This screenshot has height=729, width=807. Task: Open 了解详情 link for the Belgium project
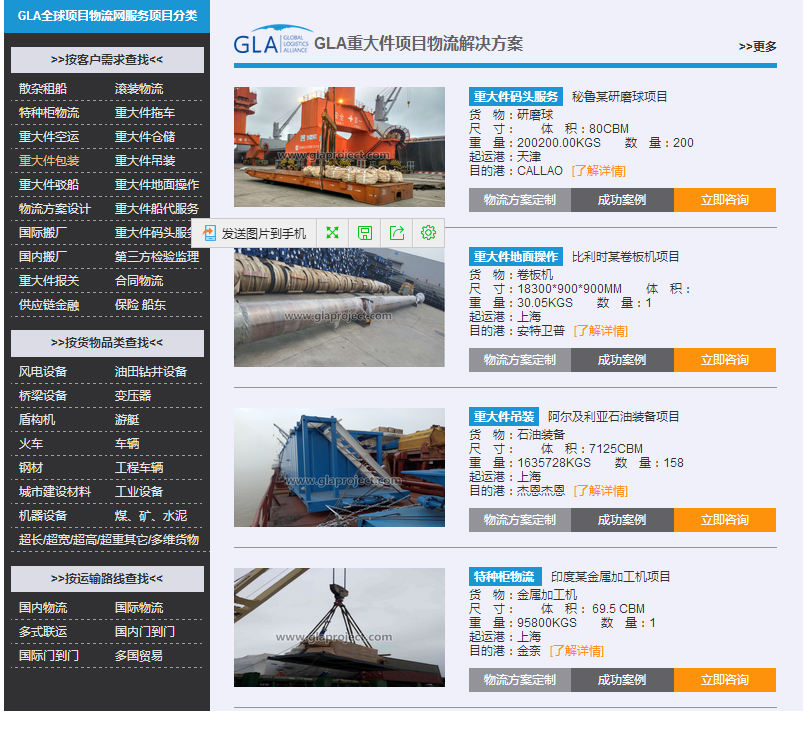click(x=601, y=330)
